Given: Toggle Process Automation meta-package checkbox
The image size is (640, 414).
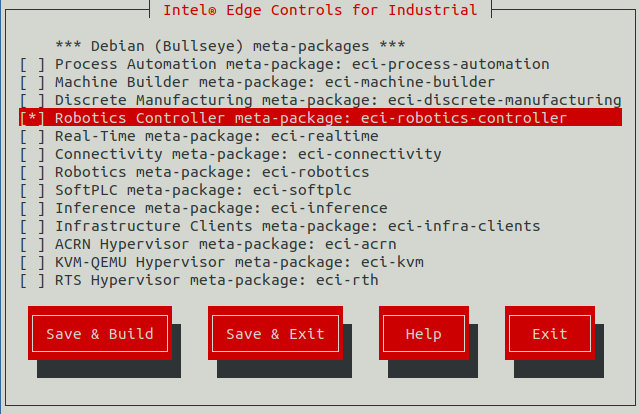Looking at the screenshot, I should pos(33,64).
